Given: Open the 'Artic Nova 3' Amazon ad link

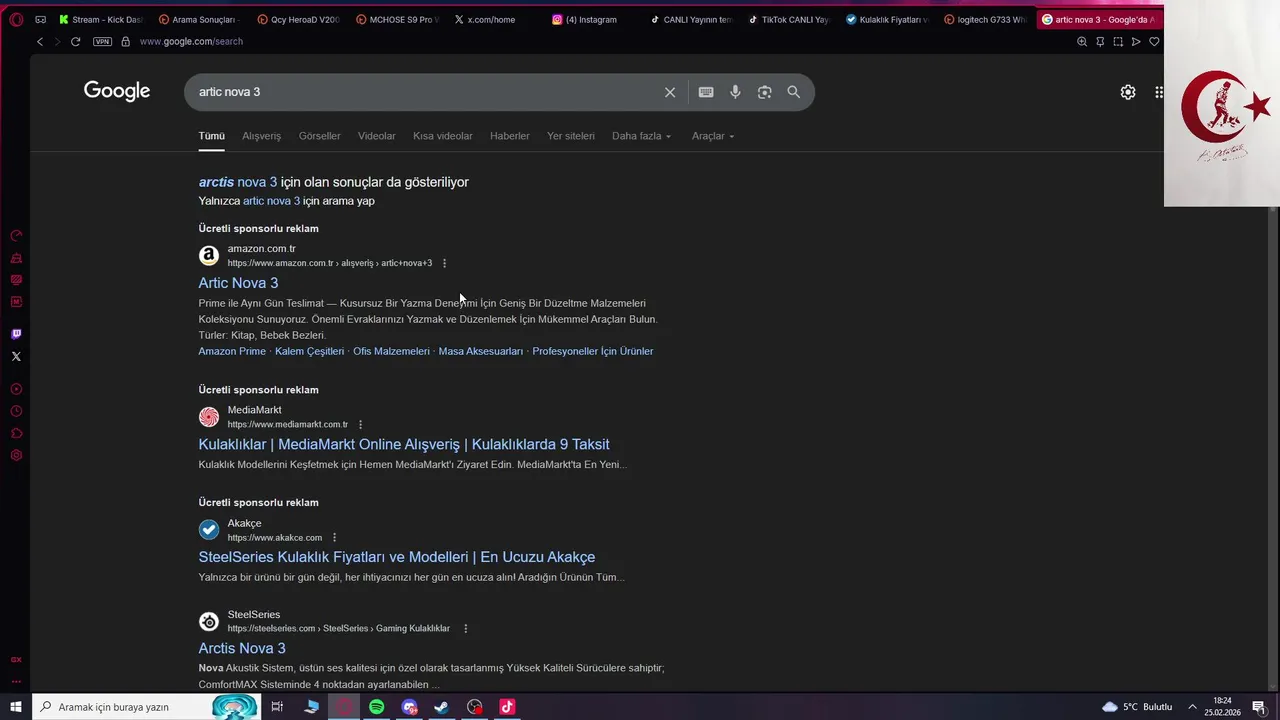Looking at the screenshot, I should coord(238,283).
